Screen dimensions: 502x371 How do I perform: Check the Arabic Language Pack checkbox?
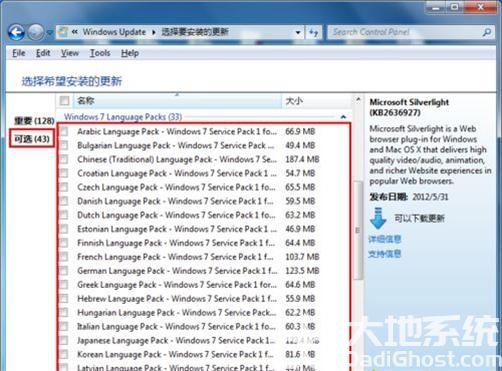click(x=64, y=131)
